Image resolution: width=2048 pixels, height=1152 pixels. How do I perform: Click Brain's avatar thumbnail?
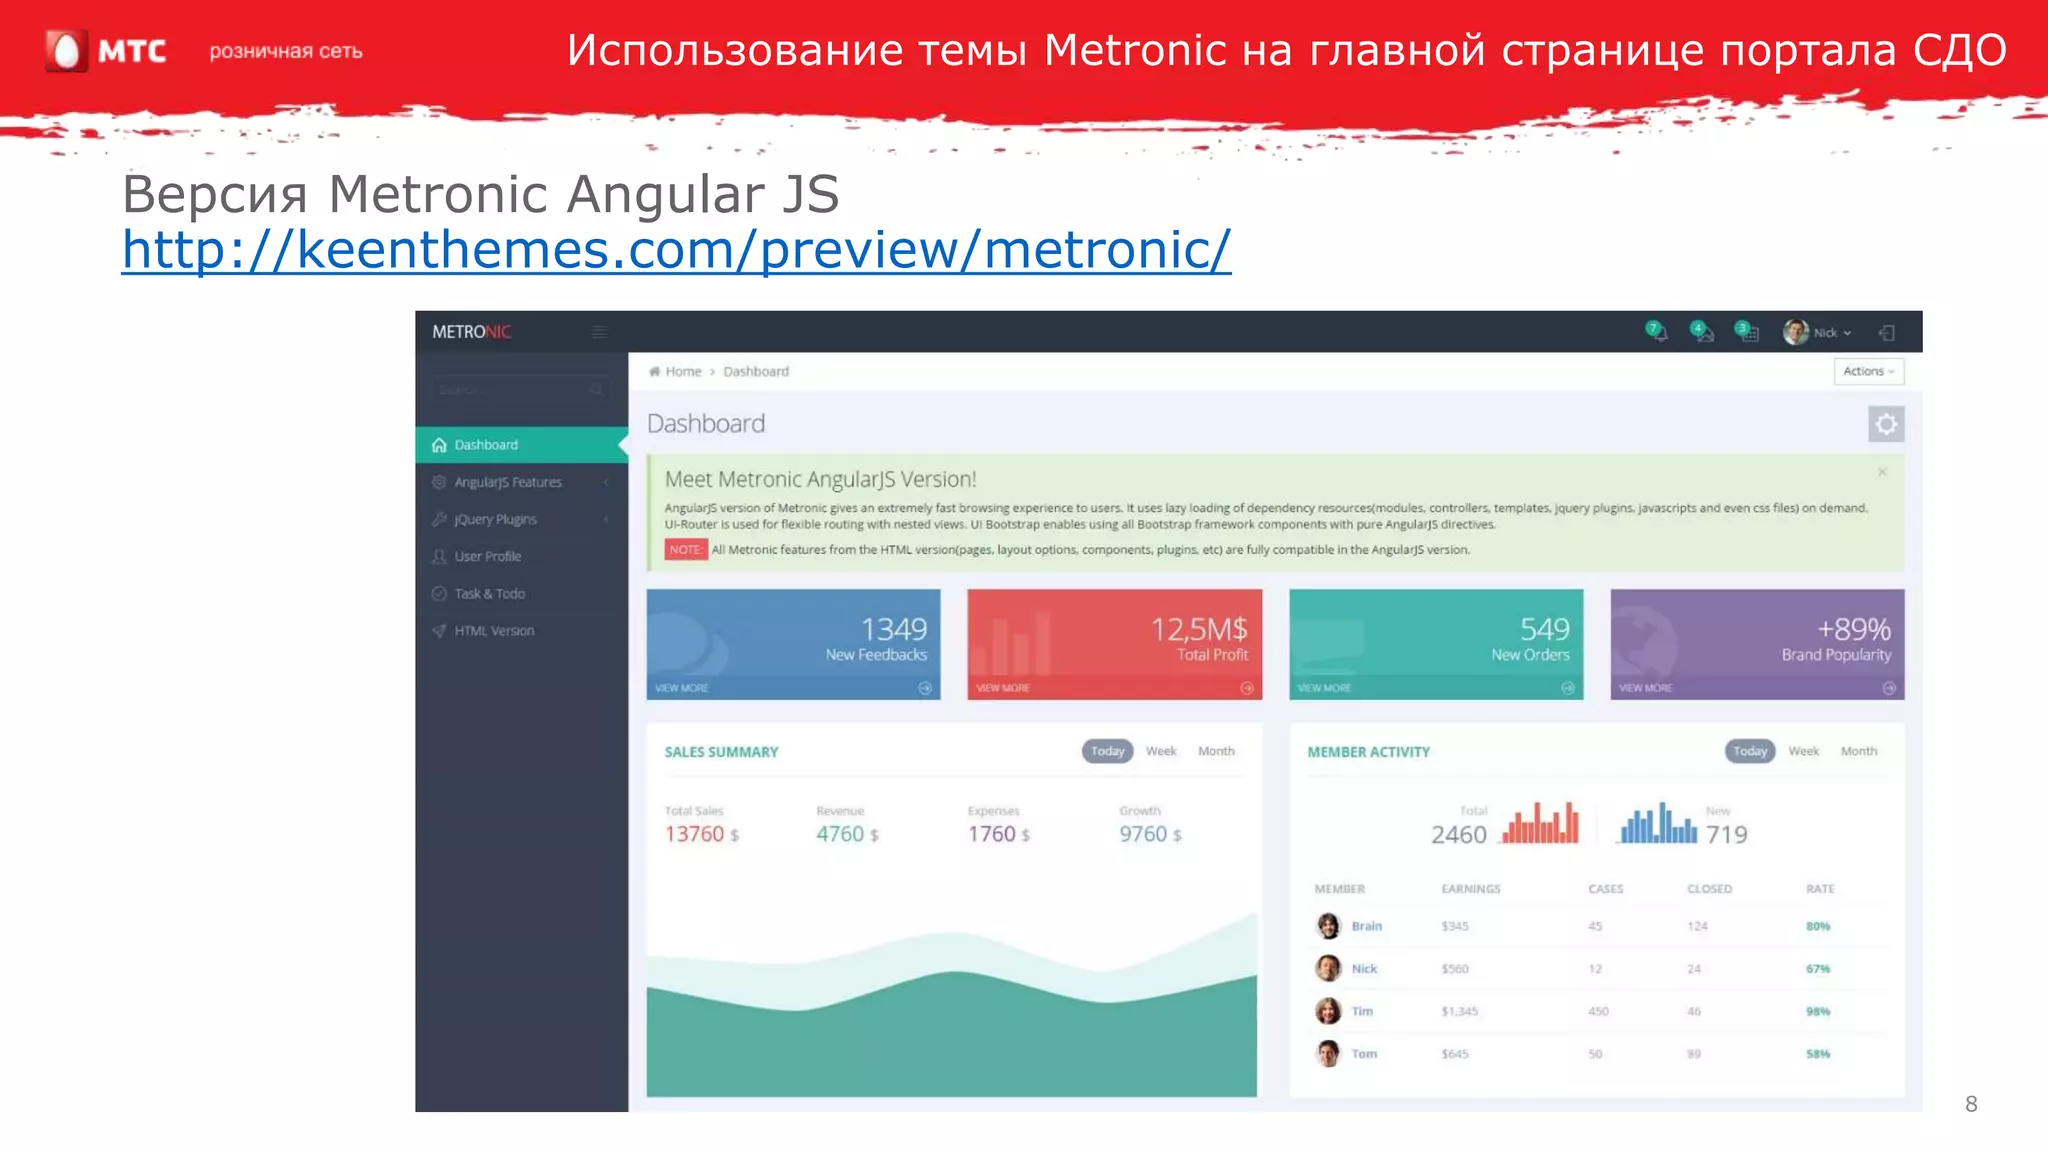1328,926
